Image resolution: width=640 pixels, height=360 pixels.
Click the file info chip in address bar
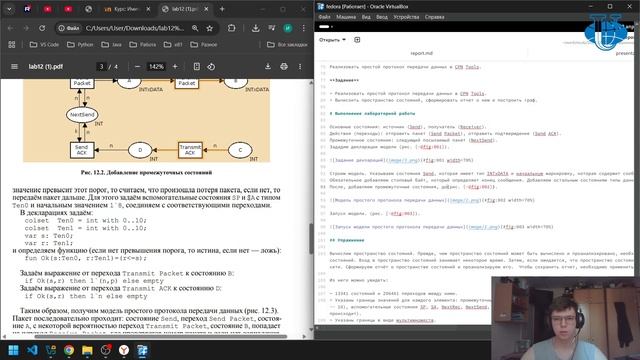tap(69, 28)
